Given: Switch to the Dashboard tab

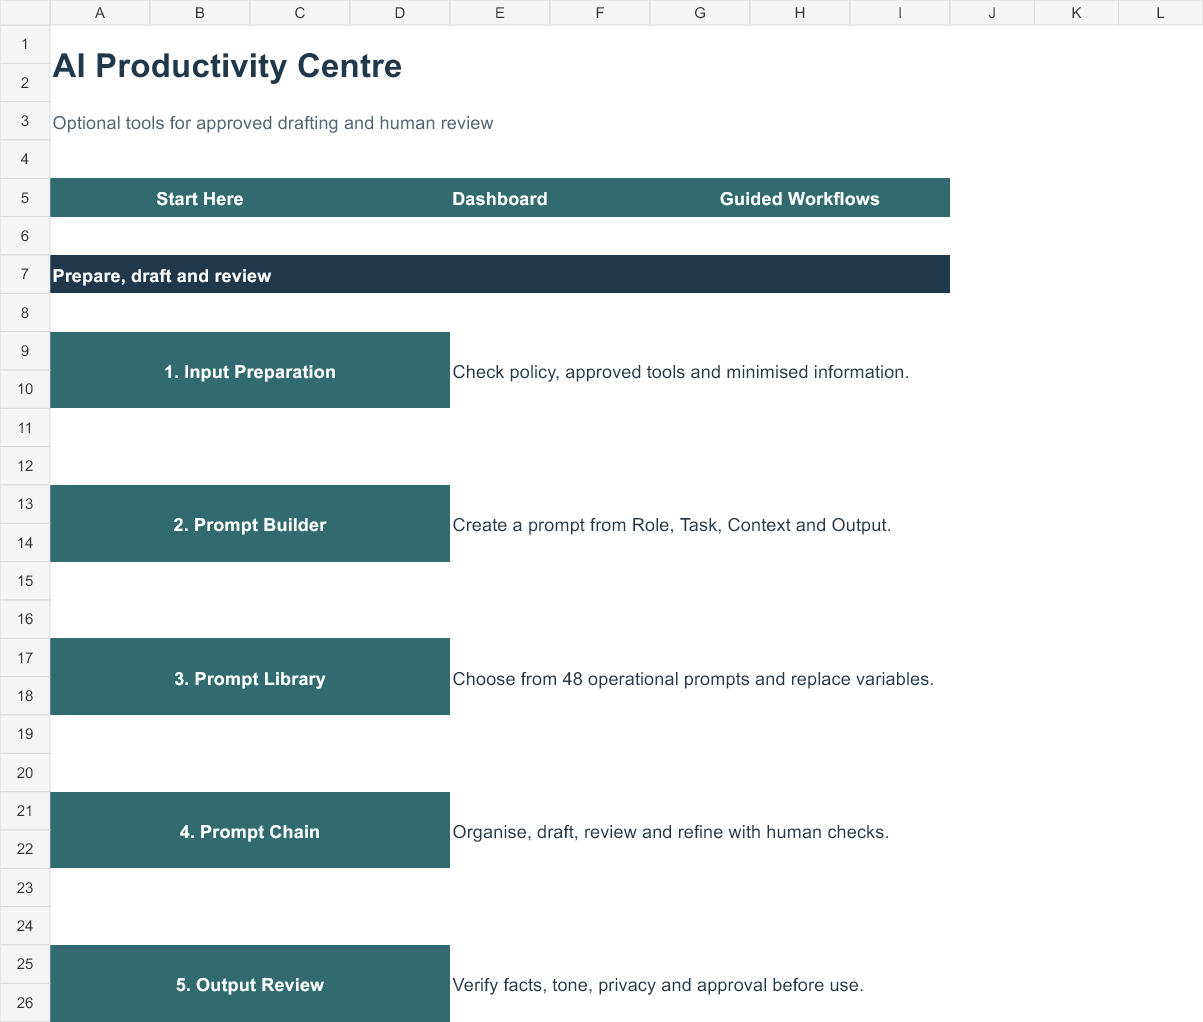Looking at the screenshot, I should pos(500,198).
